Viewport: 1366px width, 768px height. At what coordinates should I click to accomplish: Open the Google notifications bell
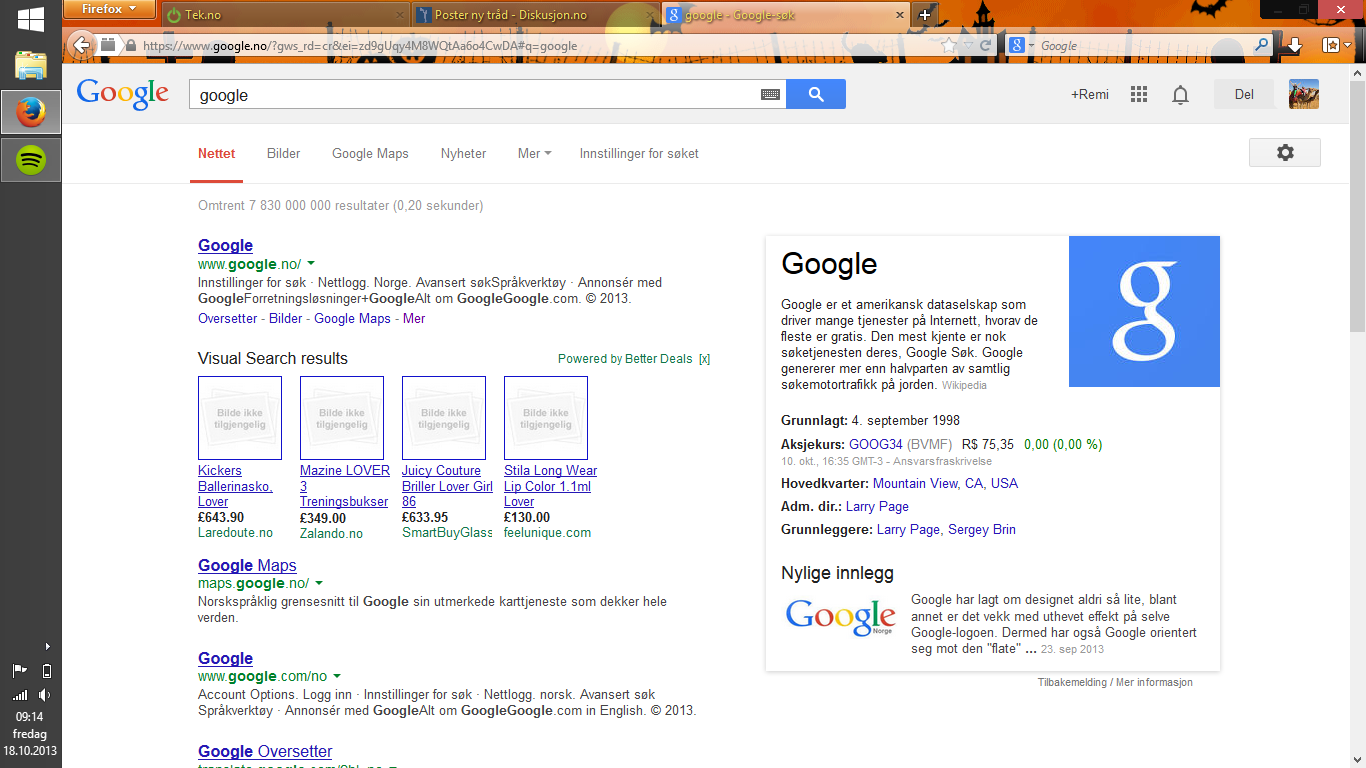point(1180,95)
